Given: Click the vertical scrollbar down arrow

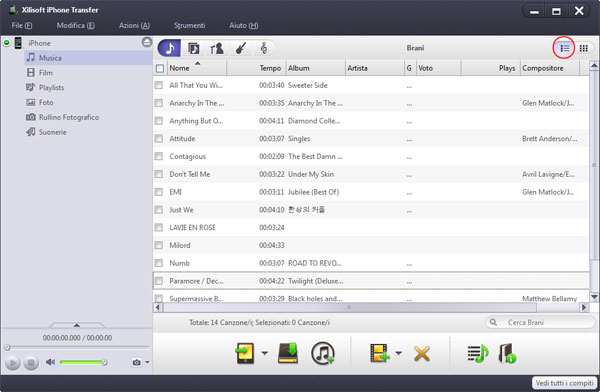Looking at the screenshot, I should point(594,297).
